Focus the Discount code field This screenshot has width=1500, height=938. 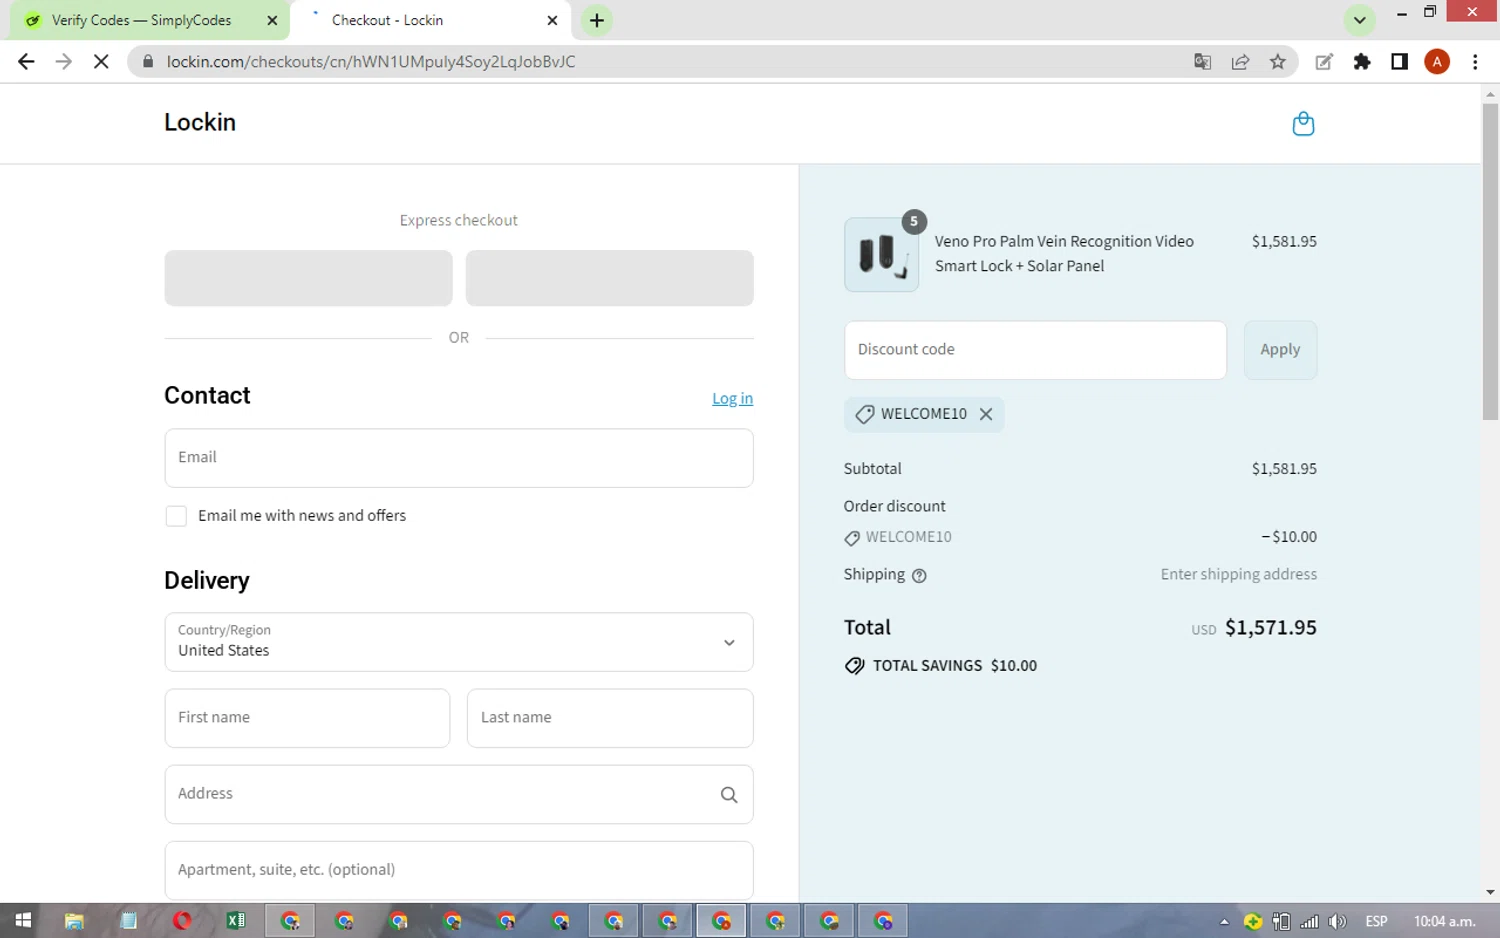click(1035, 350)
